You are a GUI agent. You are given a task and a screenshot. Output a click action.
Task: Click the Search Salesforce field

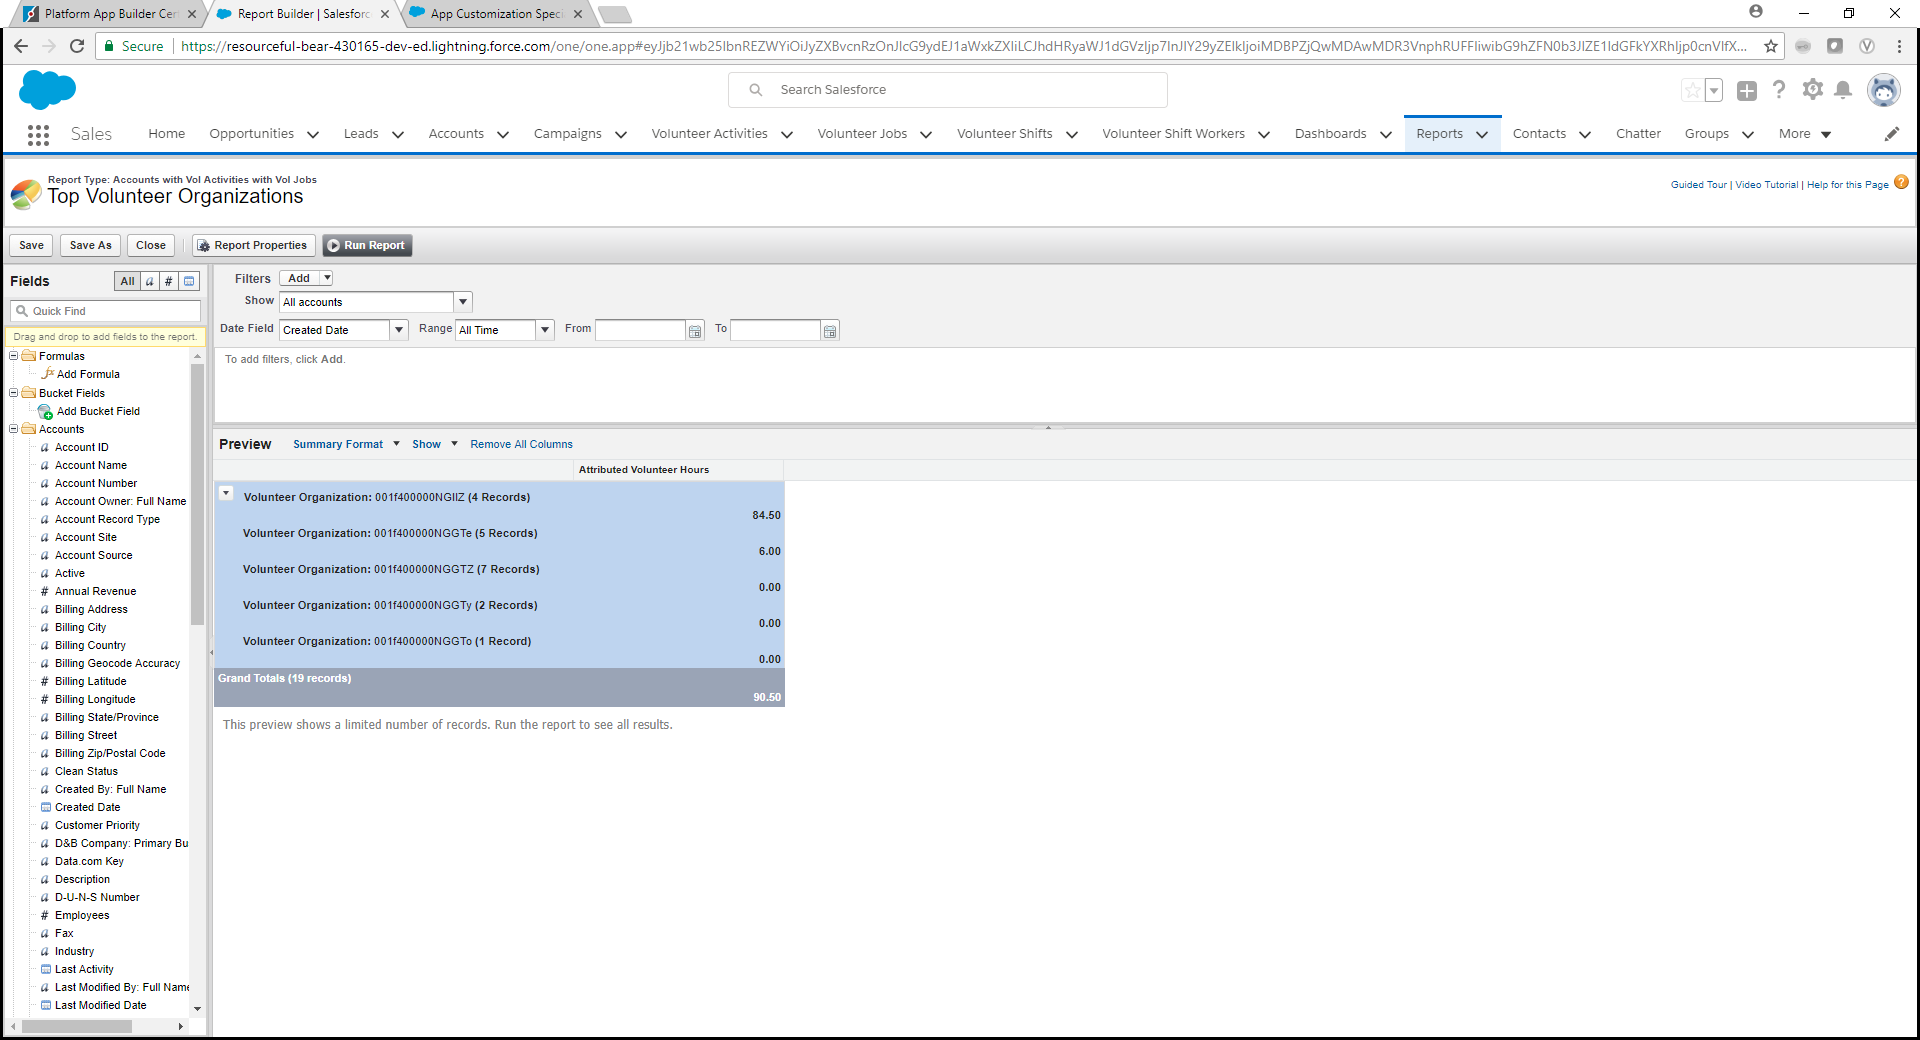948,90
